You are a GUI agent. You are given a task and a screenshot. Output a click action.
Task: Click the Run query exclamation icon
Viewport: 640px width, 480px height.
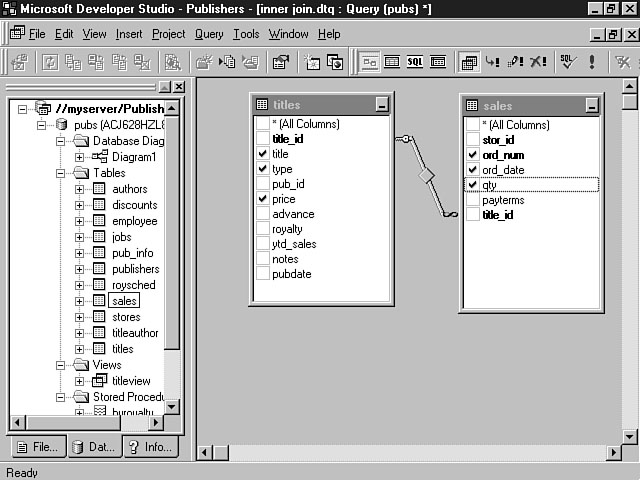[x=592, y=62]
